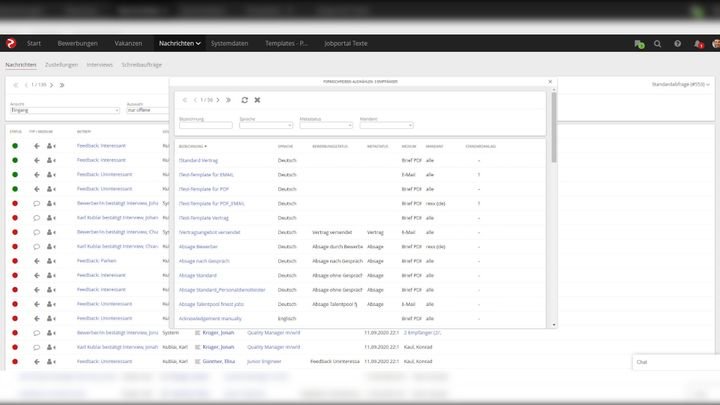Screen dimensions: 720x405
Task: Open the Absage Talentpool finest jobs link
Action: [211, 304]
